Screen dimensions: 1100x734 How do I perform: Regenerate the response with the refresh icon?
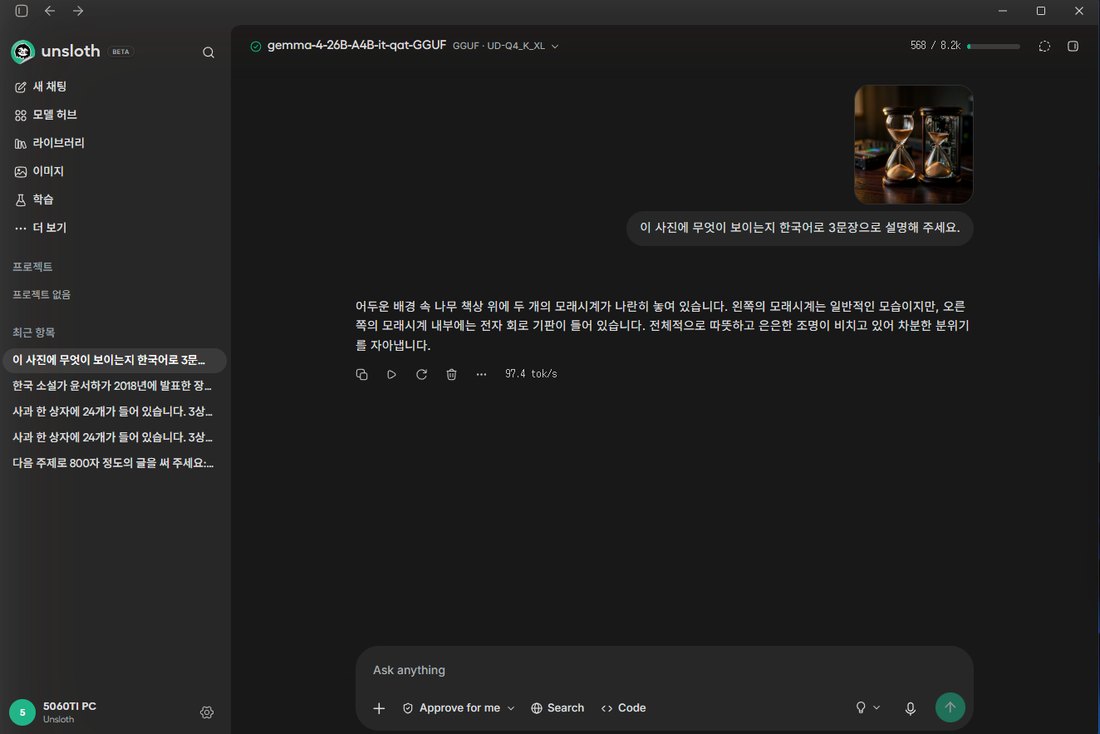tap(422, 374)
